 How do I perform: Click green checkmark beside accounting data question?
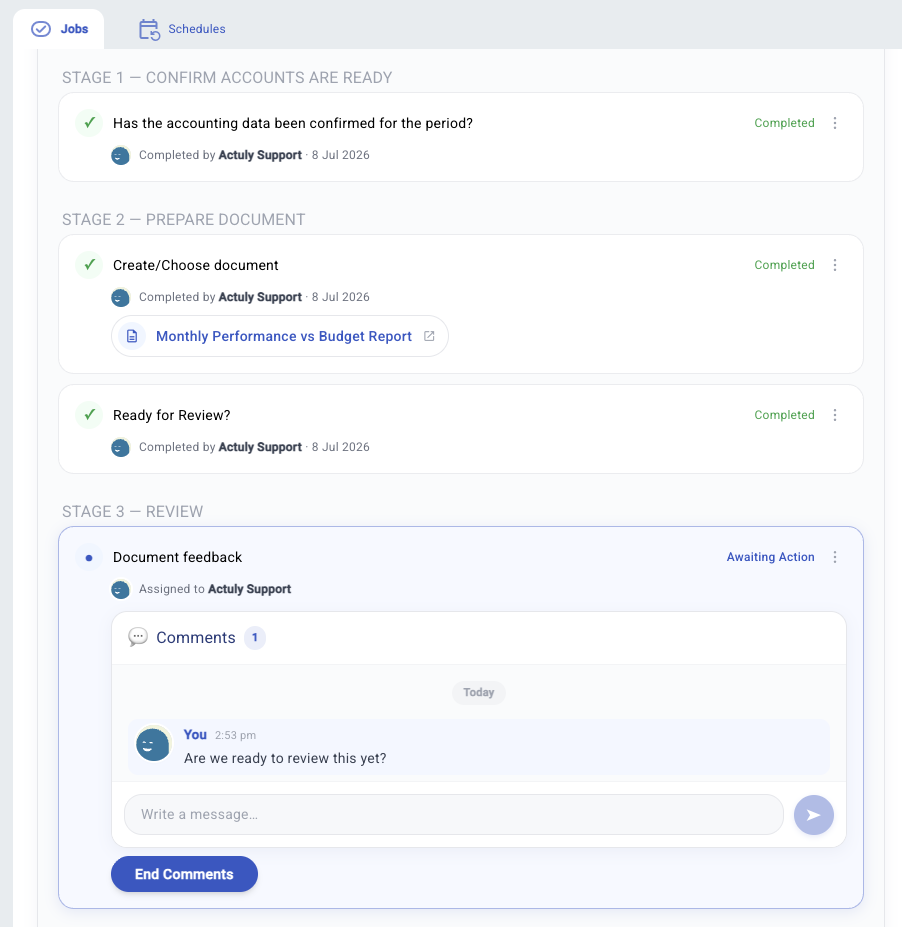pyautogui.click(x=89, y=123)
